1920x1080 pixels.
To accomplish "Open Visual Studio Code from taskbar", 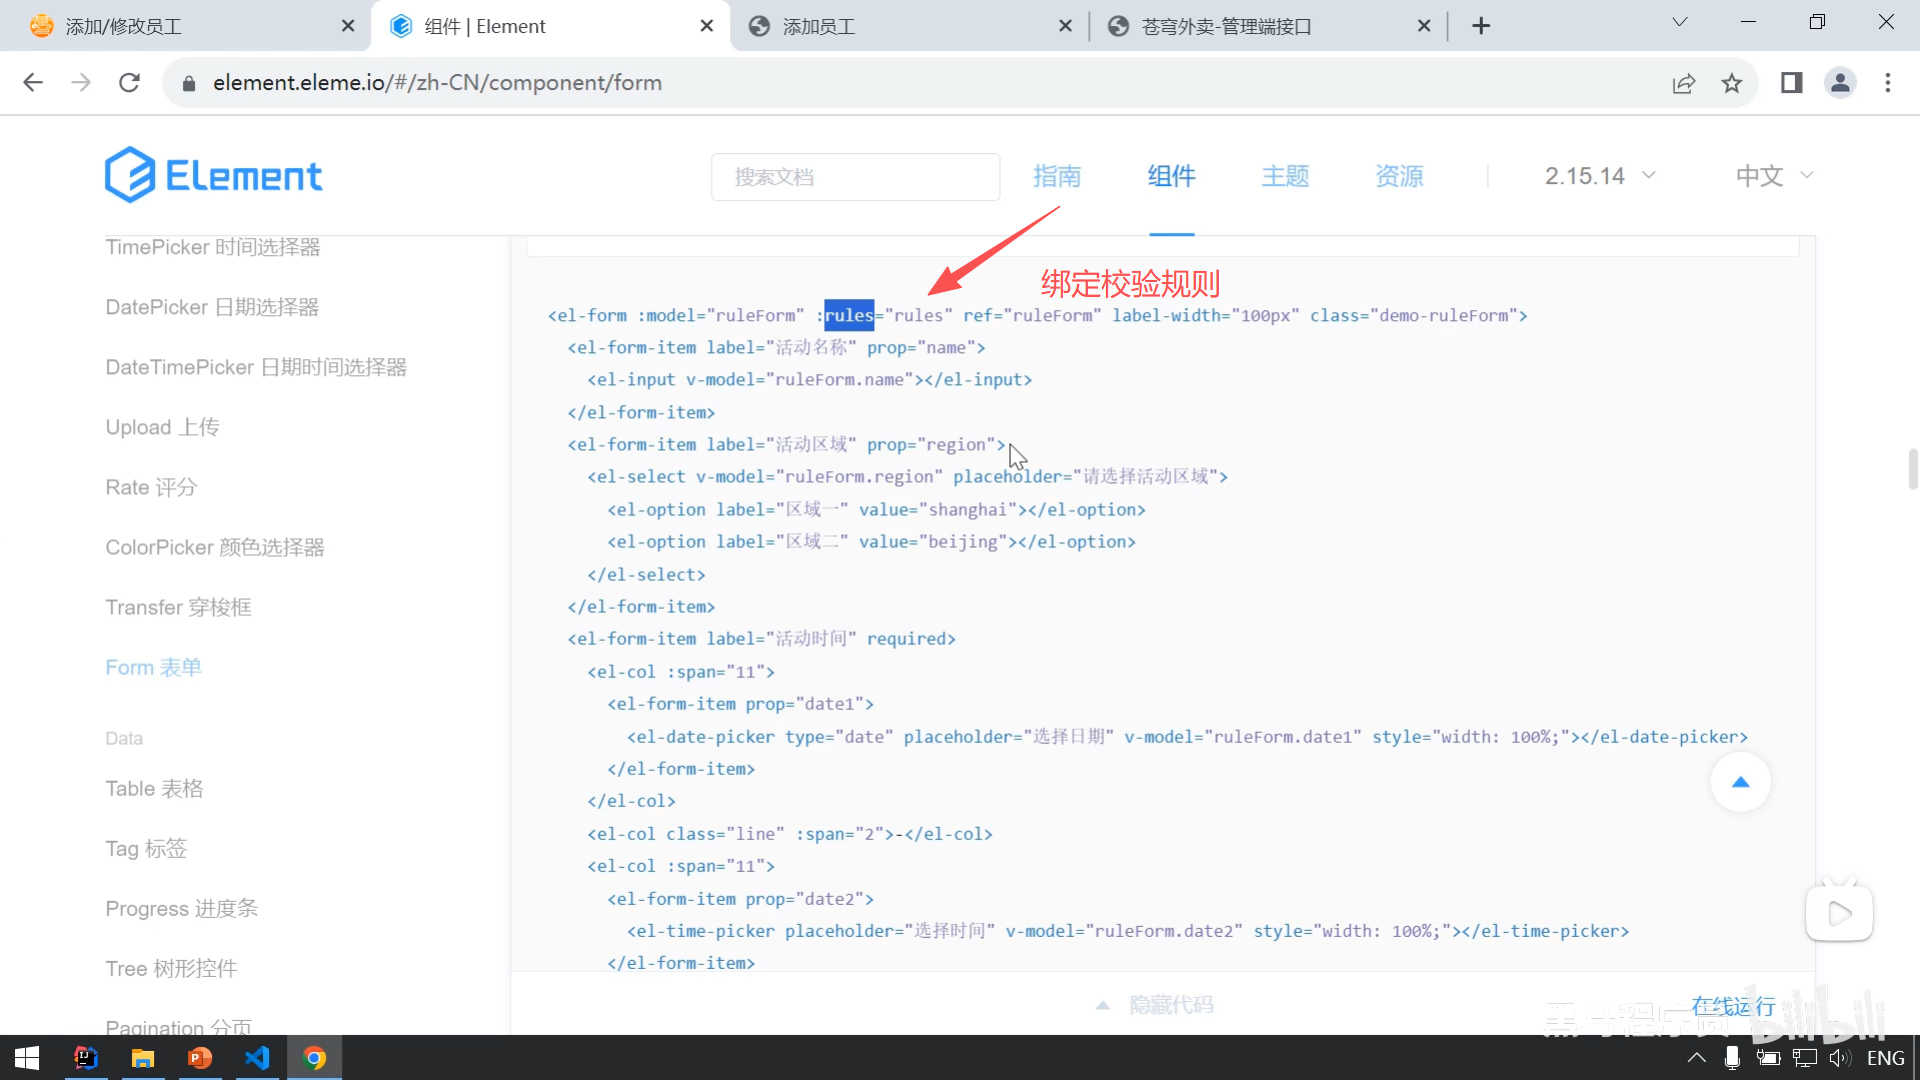I will pos(257,1058).
